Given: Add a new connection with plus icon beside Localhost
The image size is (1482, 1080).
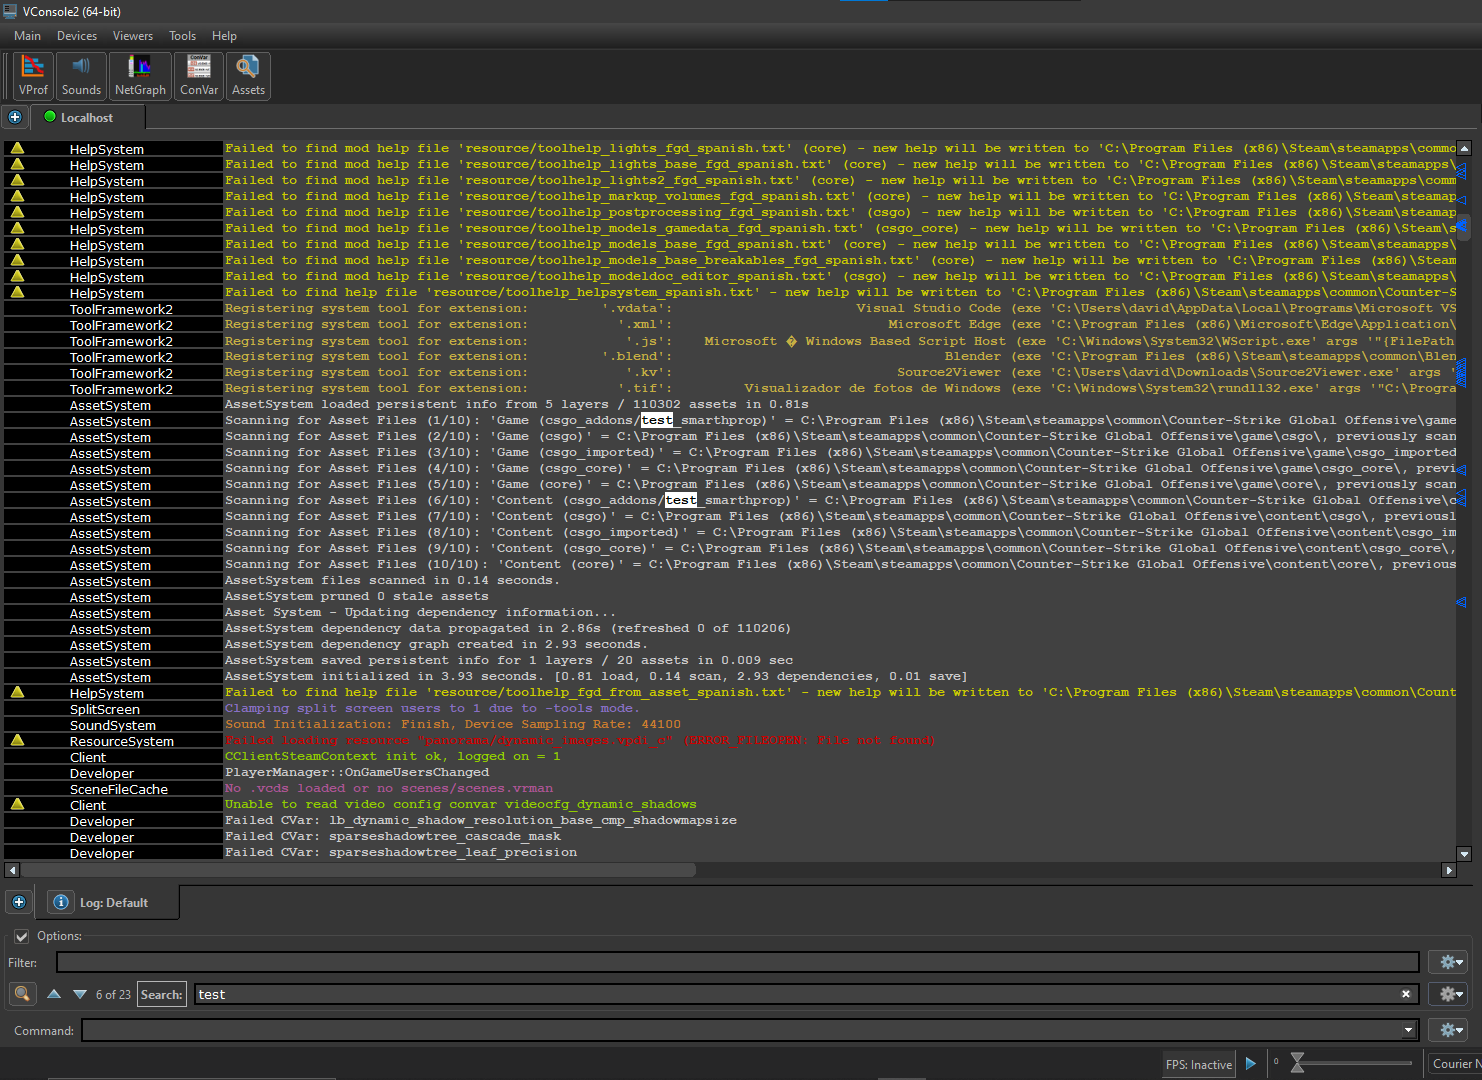Looking at the screenshot, I should [15, 117].
